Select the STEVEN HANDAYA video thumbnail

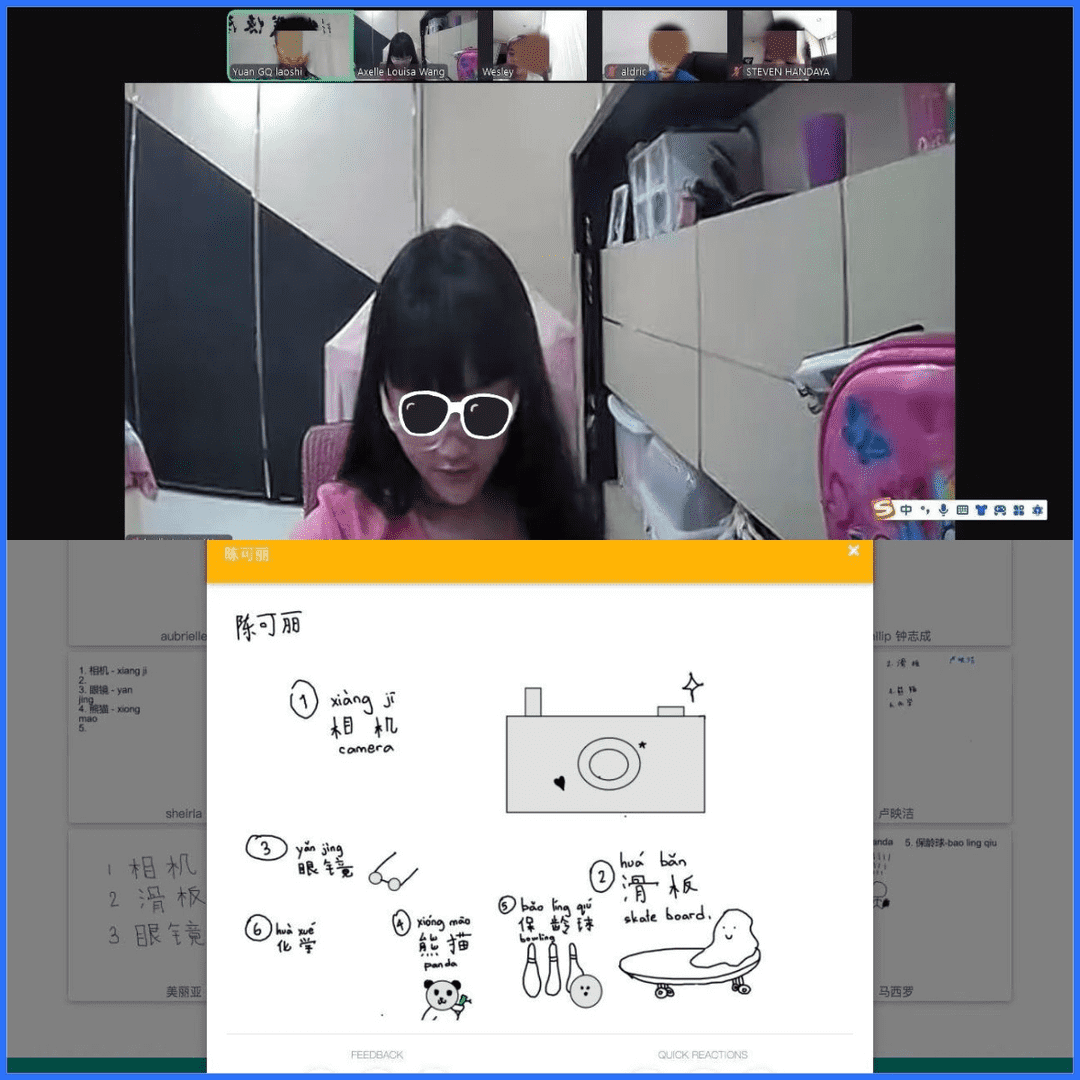click(787, 46)
